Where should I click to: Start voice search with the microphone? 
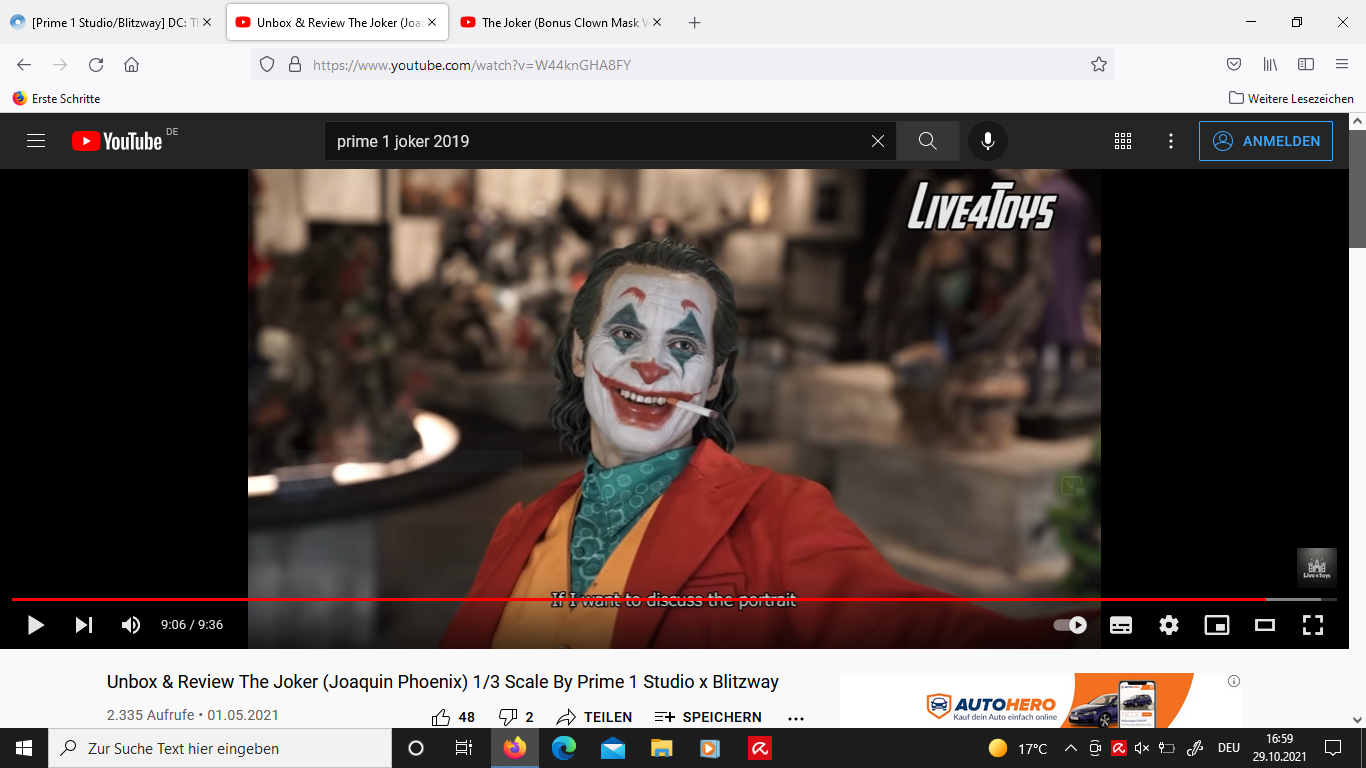988,141
